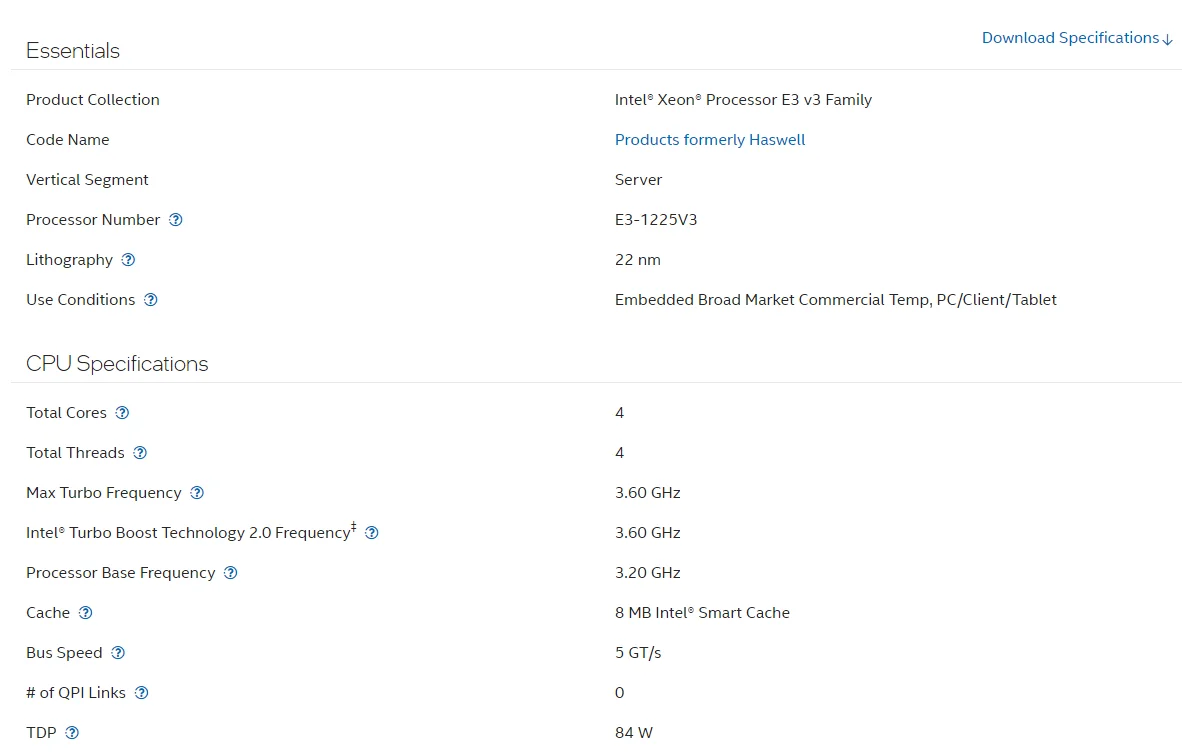Open the Total Cores help icon

122,413
